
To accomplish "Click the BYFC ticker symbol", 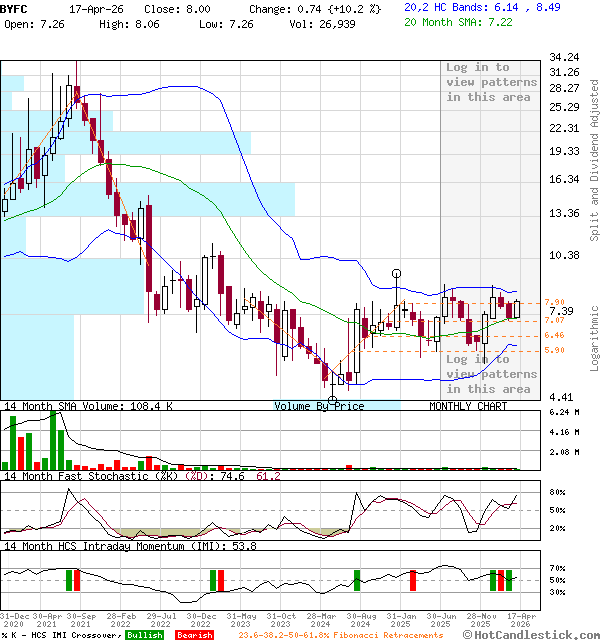I will (x=15, y=8).
